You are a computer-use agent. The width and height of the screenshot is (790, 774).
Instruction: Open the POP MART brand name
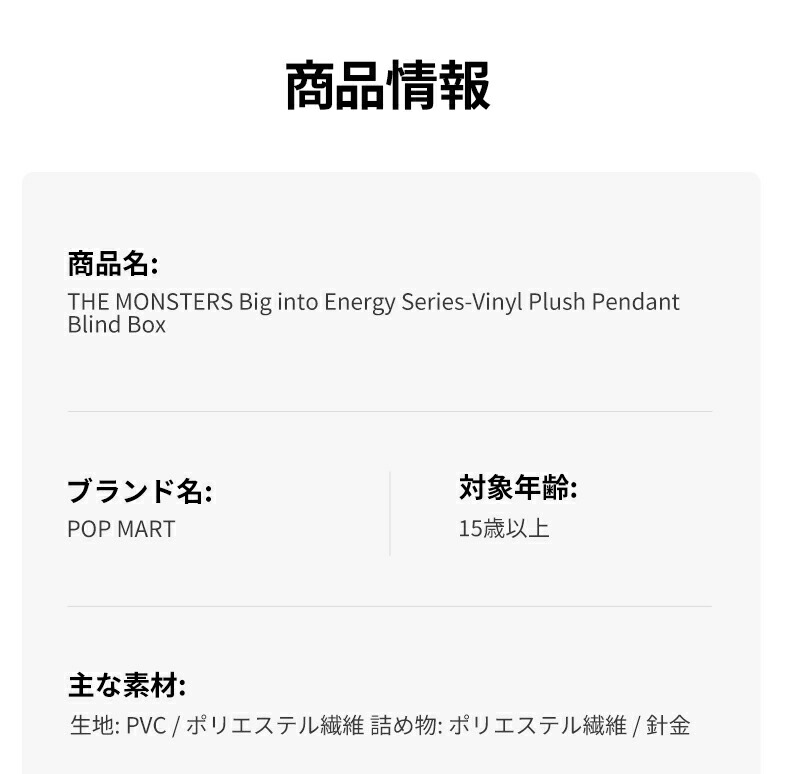click(121, 529)
